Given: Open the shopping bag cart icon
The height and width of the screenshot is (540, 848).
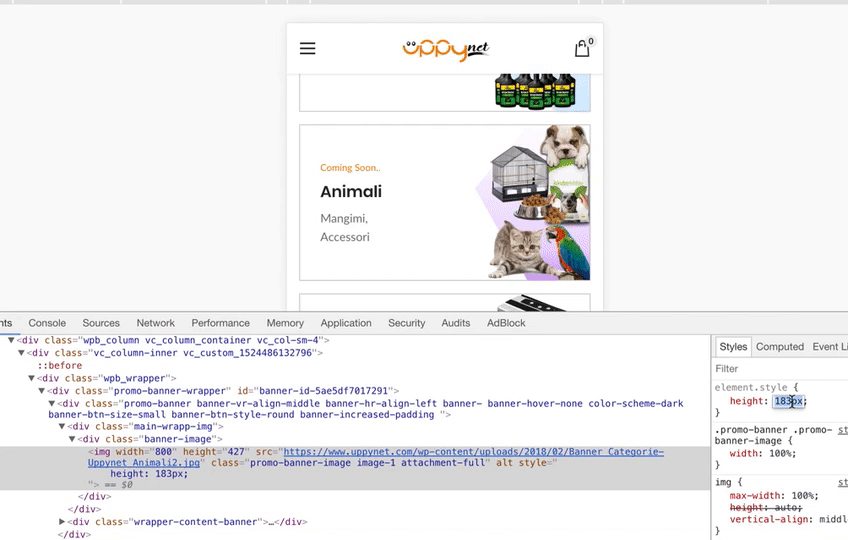Looking at the screenshot, I should tap(583, 48).
